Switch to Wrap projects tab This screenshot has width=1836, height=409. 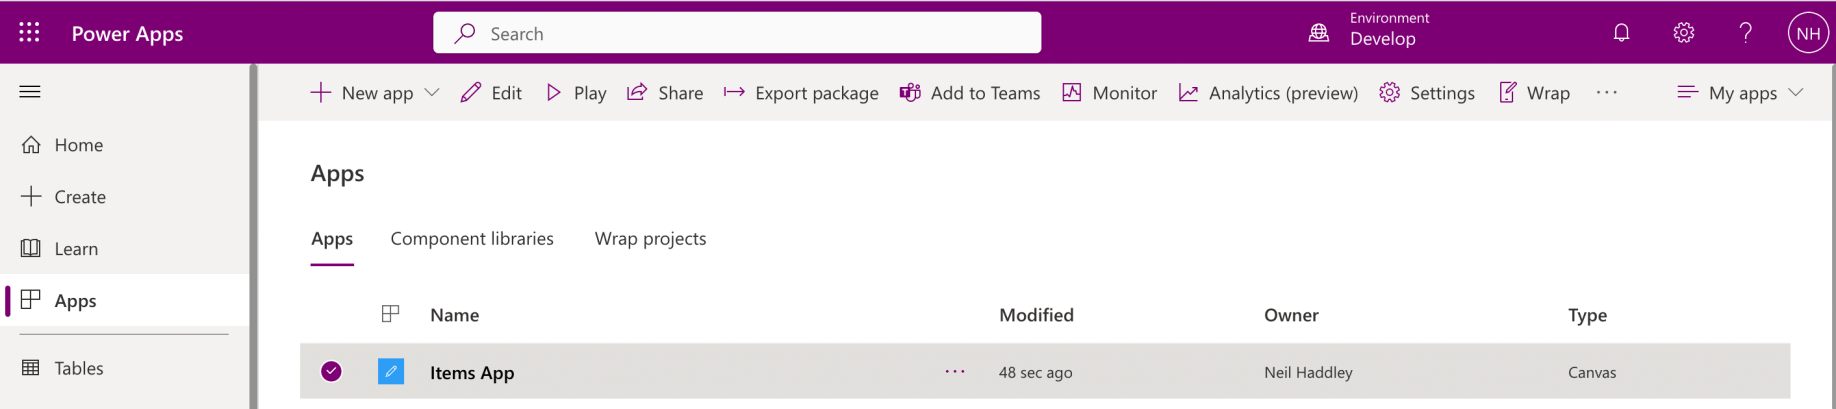point(650,239)
